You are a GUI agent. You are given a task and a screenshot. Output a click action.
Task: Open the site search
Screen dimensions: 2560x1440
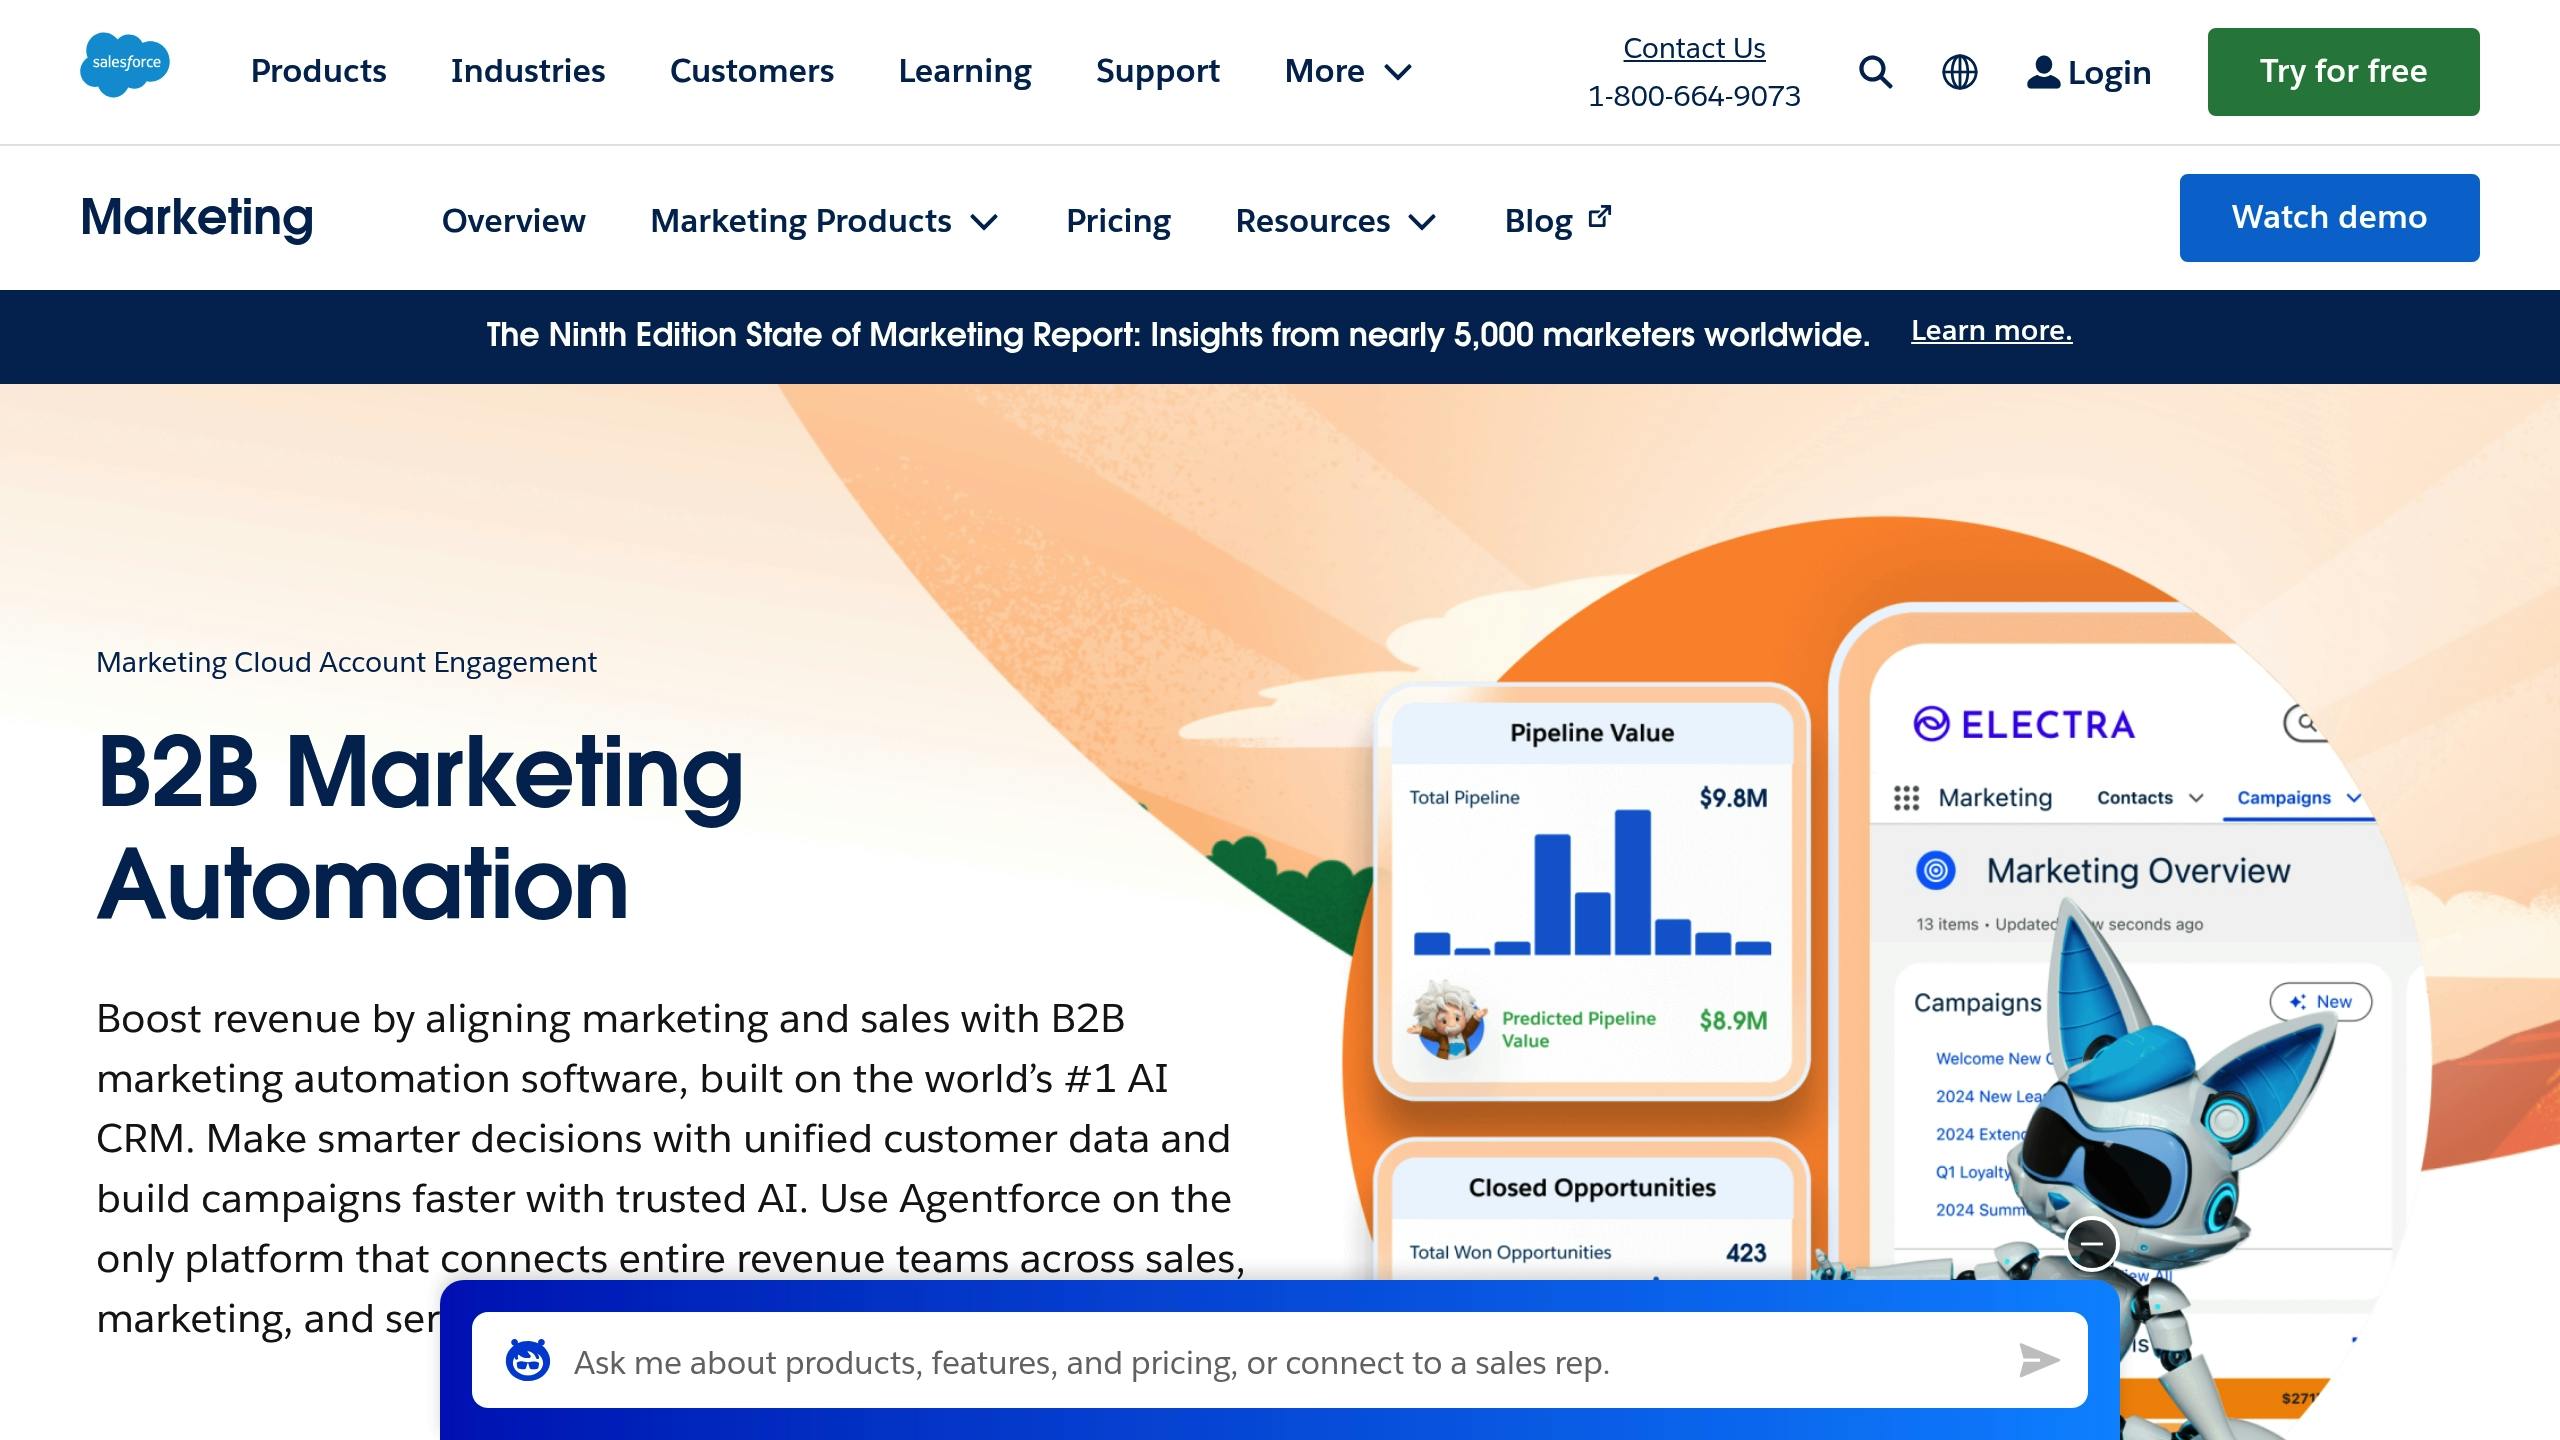[1875, 72]
